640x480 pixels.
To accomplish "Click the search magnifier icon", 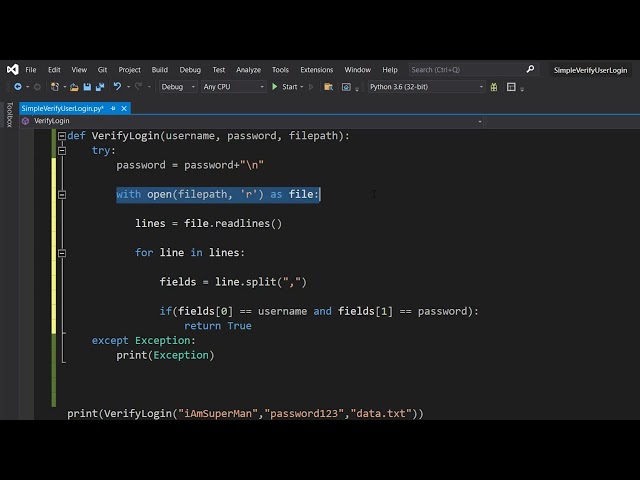I will pos(530,69).
